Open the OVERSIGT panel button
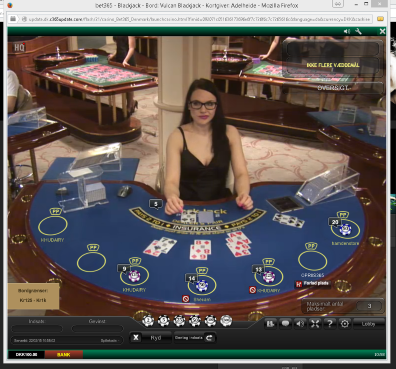Image resolution: width=396 pixels, height=369 pixels. (333, 88)
